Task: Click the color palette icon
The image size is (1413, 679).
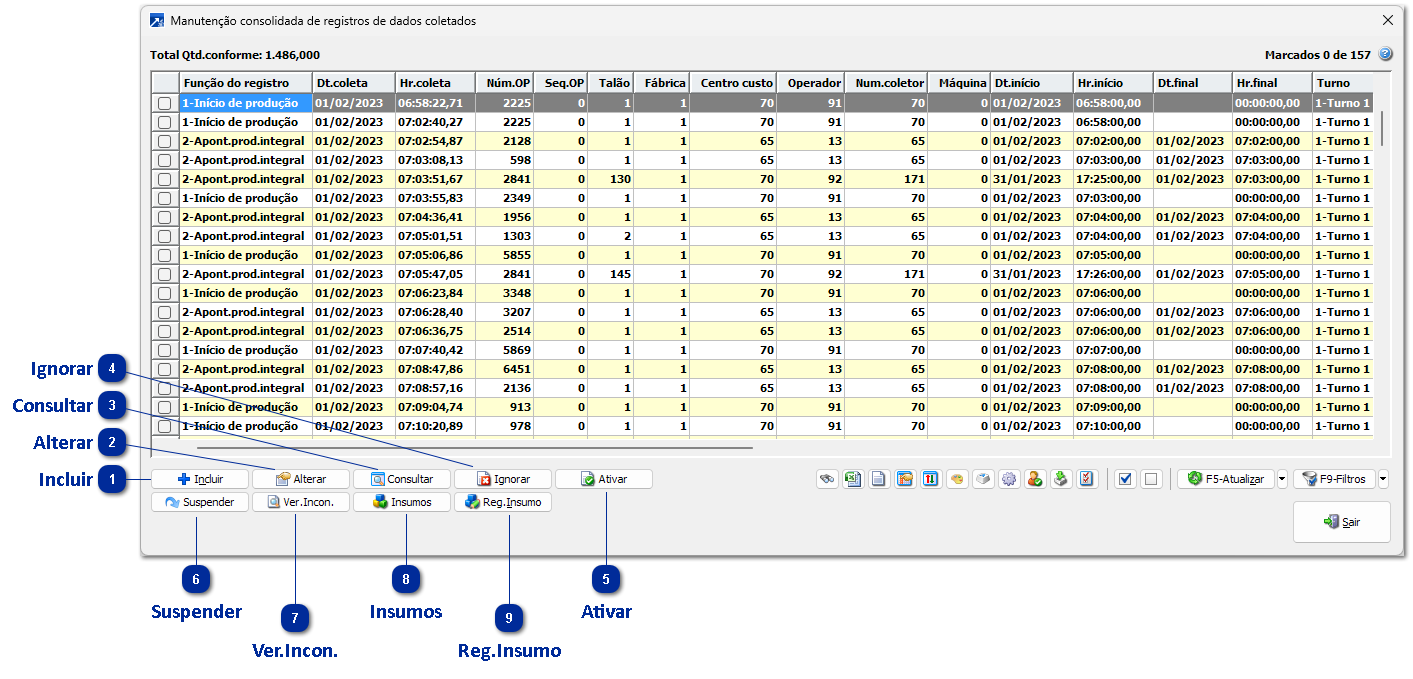Action: [957, 479]
